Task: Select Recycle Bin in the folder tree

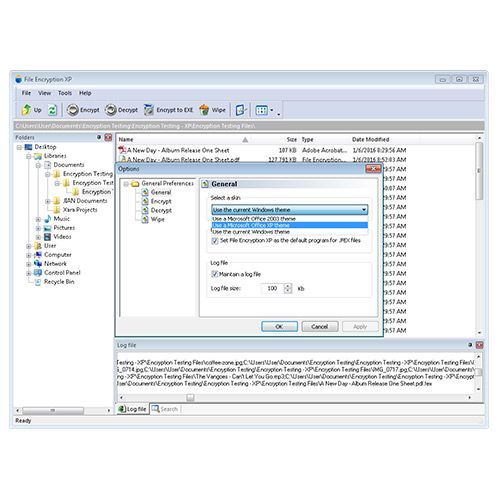Action: point(59,282)
